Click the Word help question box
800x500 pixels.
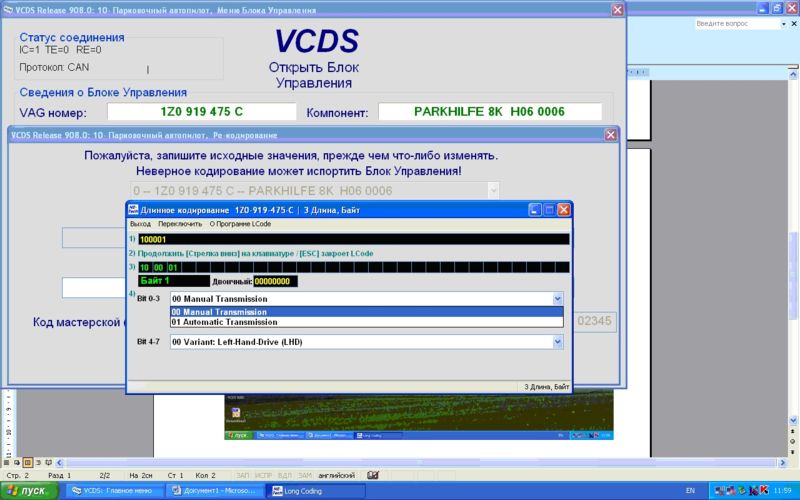(736, 24)
